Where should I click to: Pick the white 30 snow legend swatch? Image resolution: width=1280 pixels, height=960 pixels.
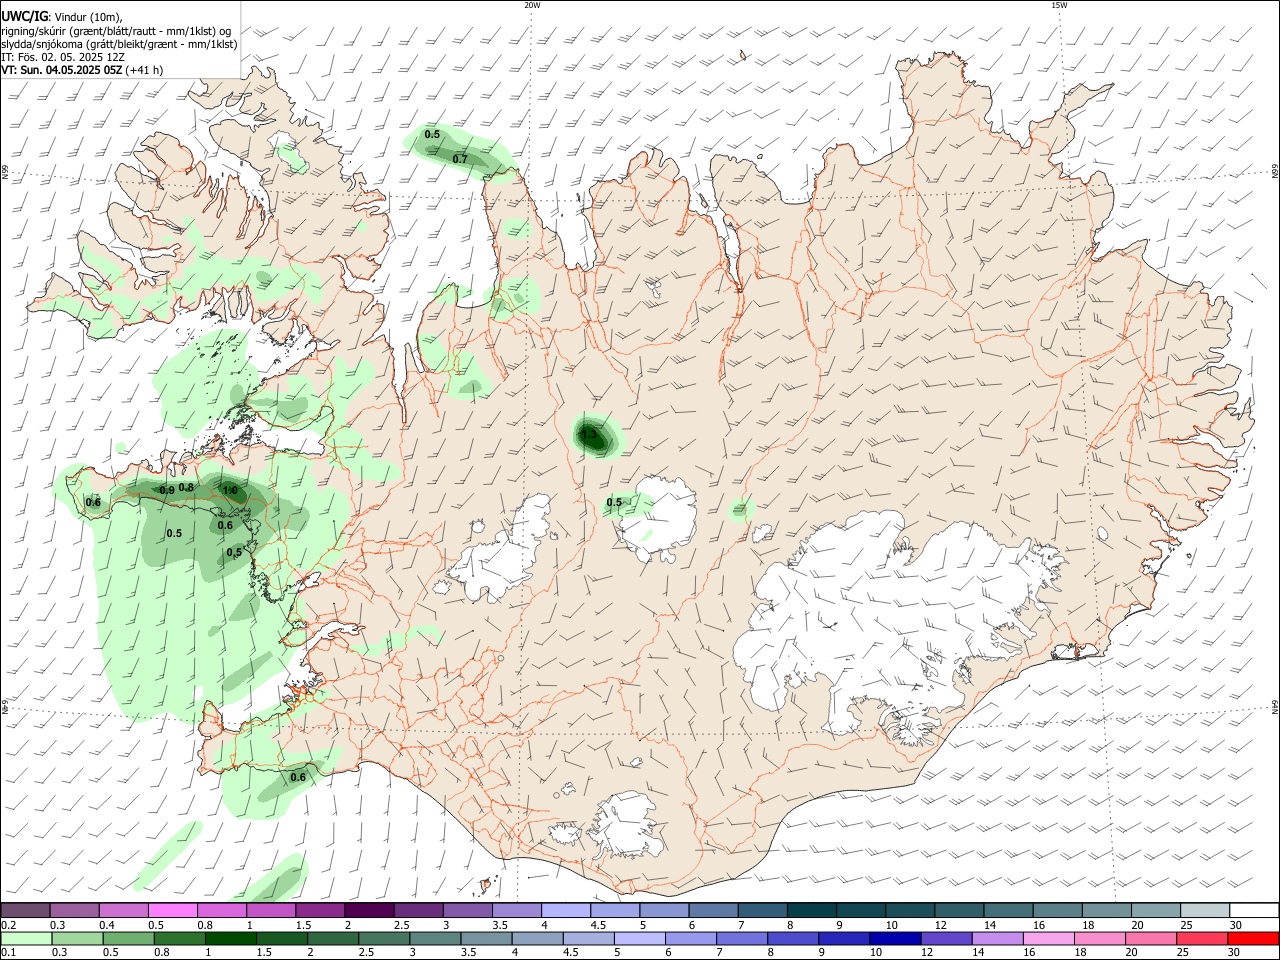coord(1254,910)
